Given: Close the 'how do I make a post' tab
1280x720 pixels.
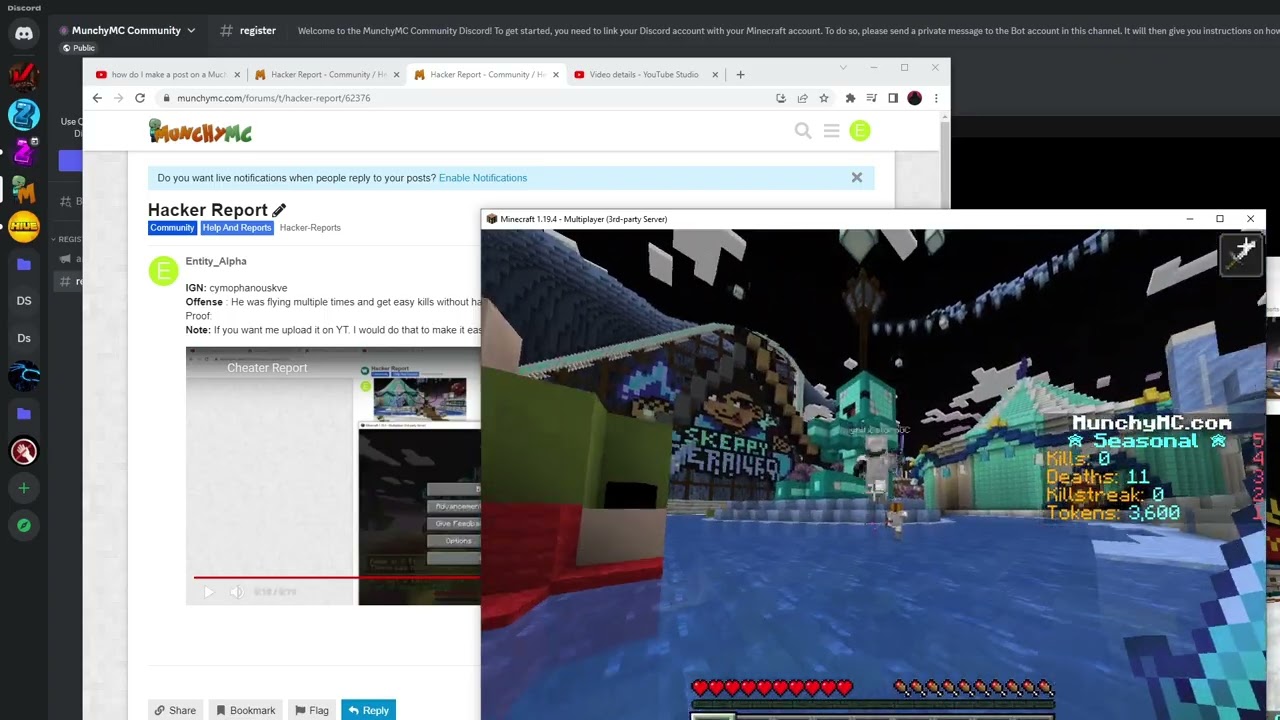Looking at the screenshot, I should (237, 74).
